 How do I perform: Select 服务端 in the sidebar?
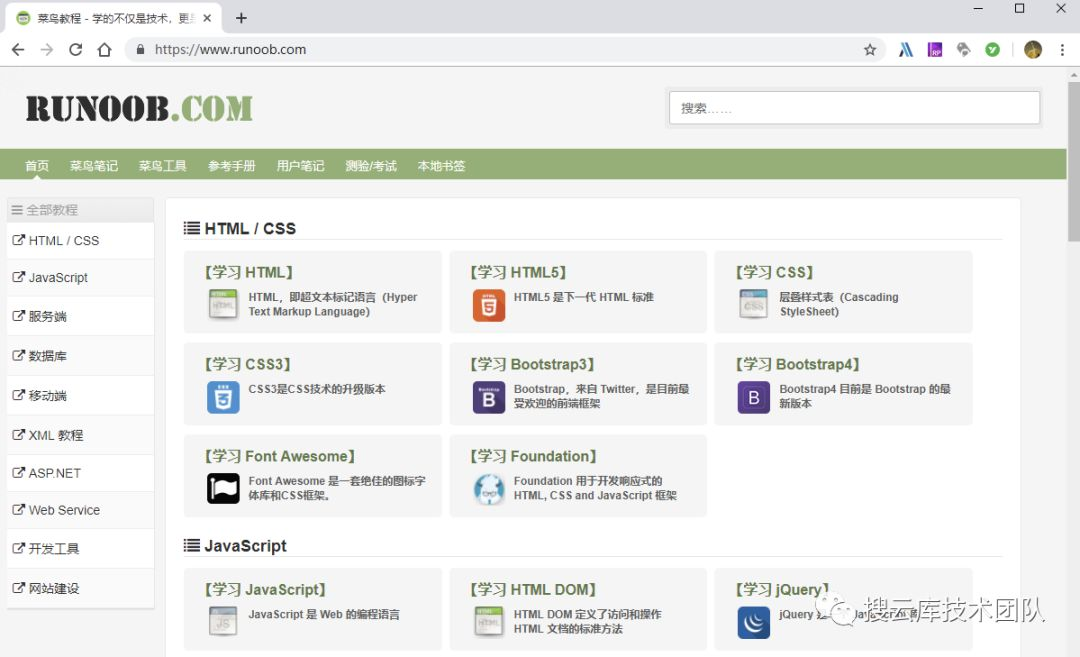pos(80,316)
